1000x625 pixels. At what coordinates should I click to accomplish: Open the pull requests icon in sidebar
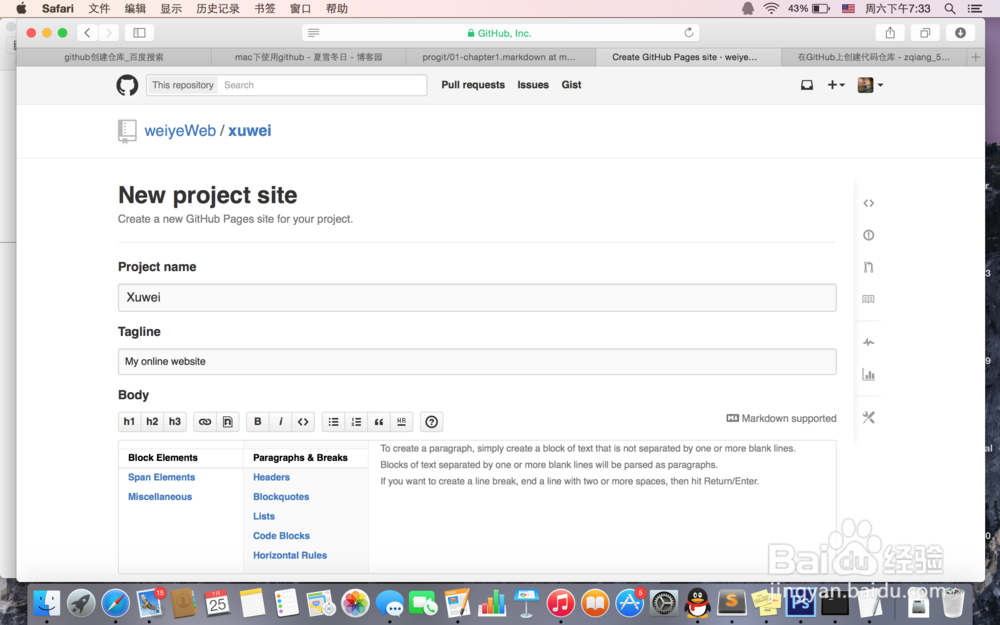click(x=869, y=267)
